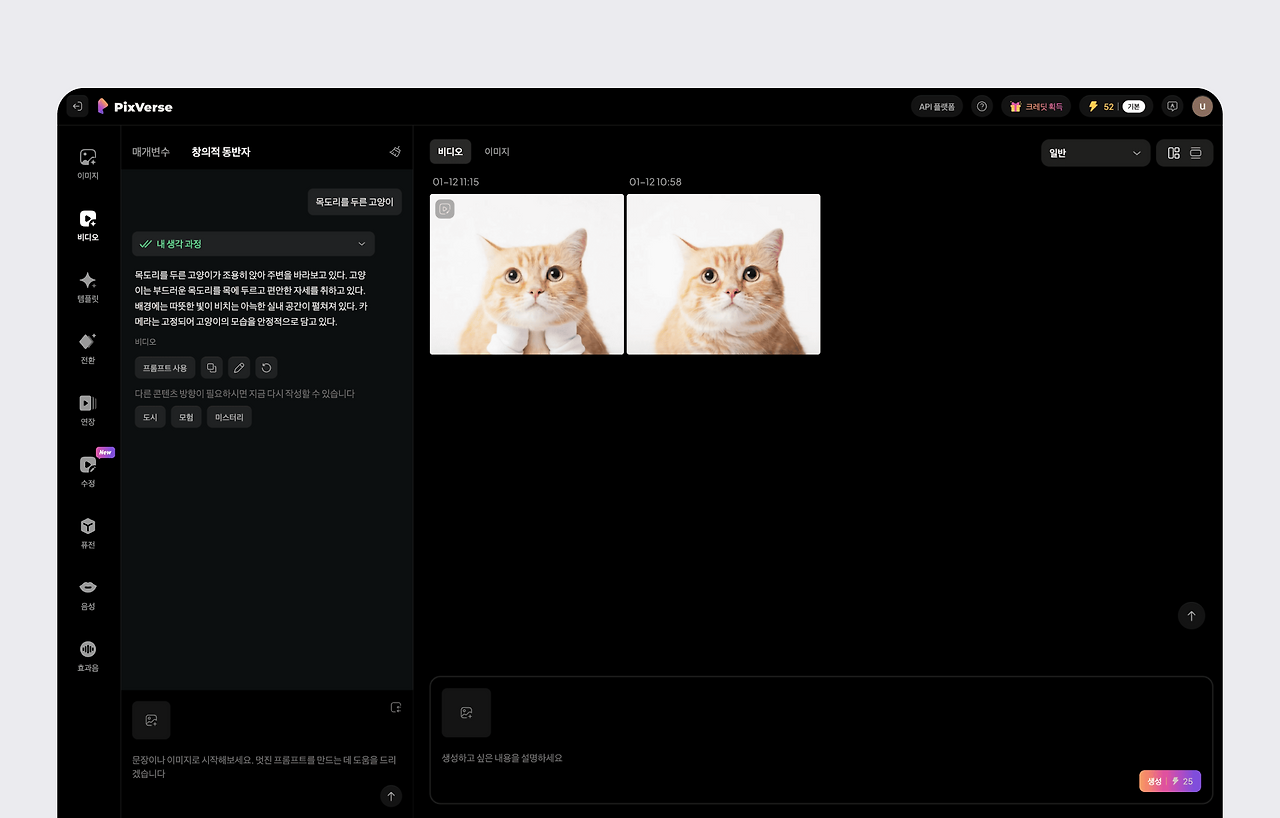Select the 이미지 tool in the sidebar
Viewport: 1280px width, 818px height.
tap(87, 162)
